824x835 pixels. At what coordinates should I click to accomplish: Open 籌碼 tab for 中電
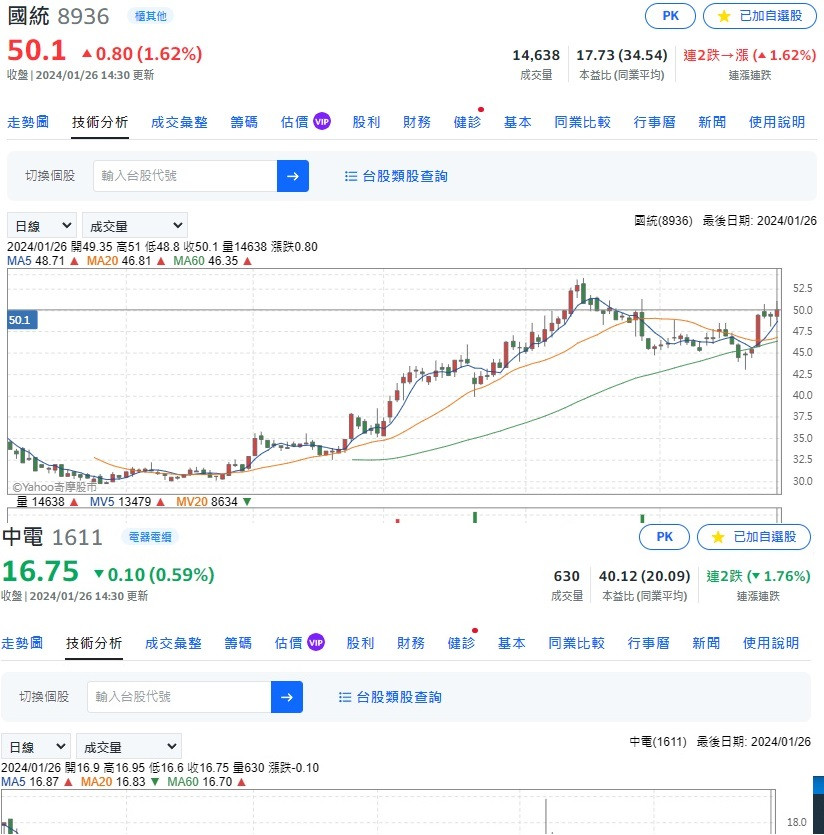click(x=238, y=643)
